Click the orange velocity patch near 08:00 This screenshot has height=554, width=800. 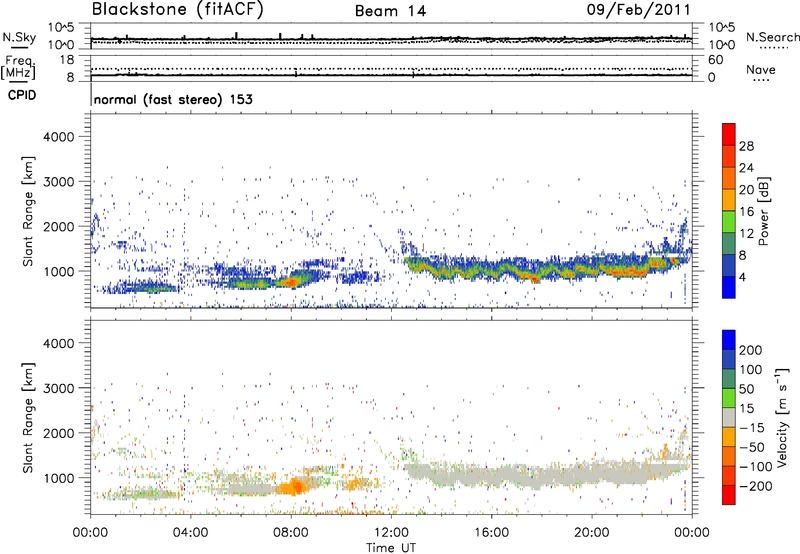[x=293, y=487]
